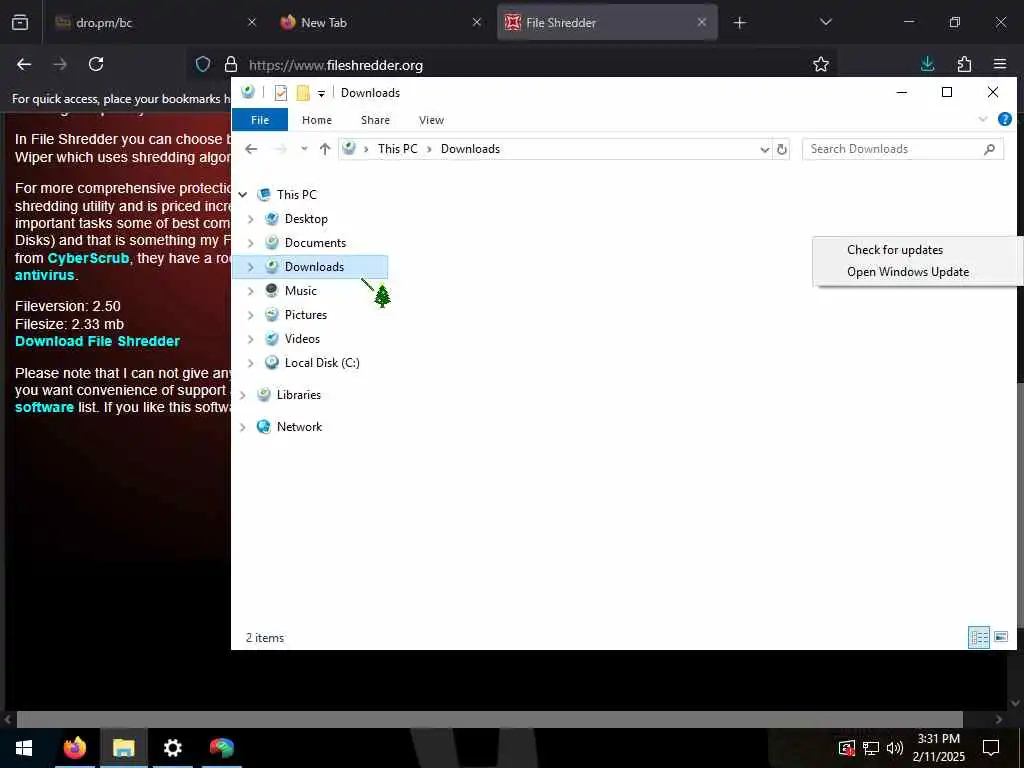Click the site security padlock icon
Viewport: 1024px width, 768px height.
pos(231,65)
